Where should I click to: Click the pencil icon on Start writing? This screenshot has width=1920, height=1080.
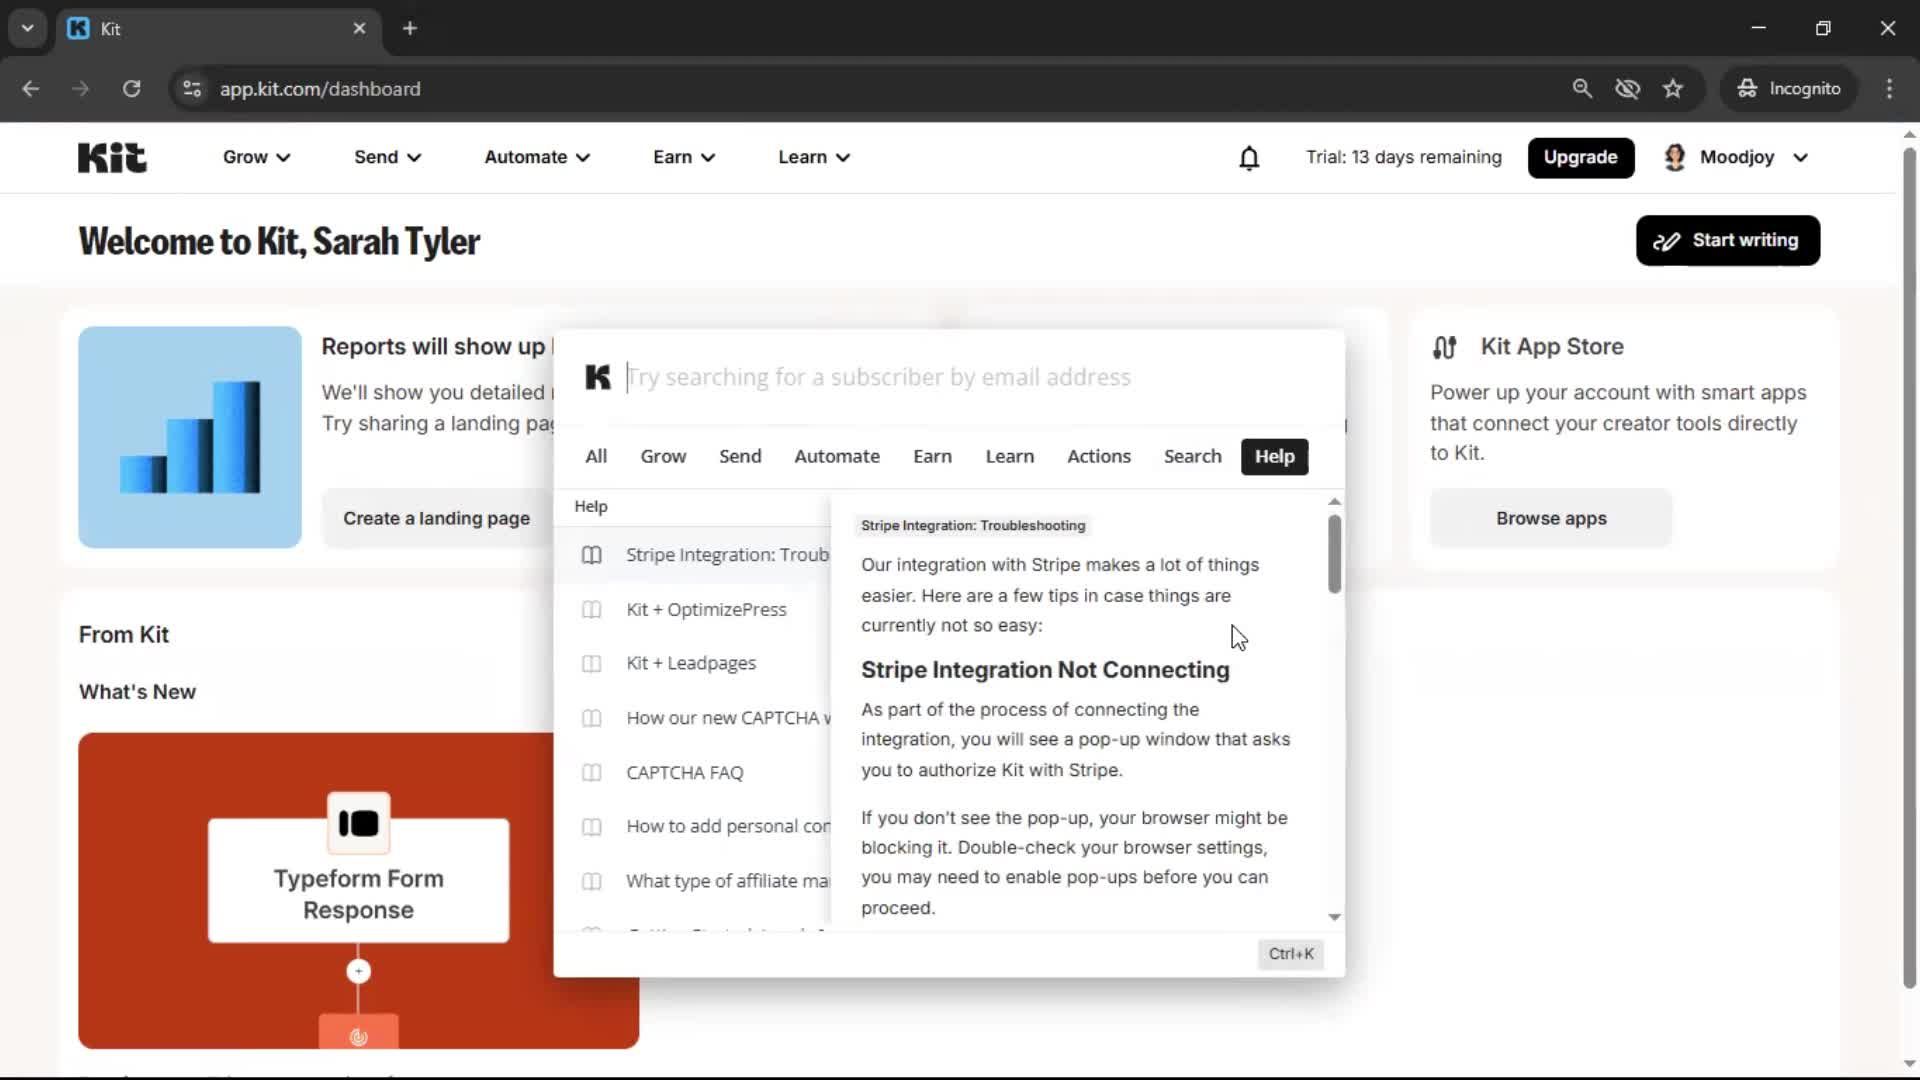point(1668,240)
